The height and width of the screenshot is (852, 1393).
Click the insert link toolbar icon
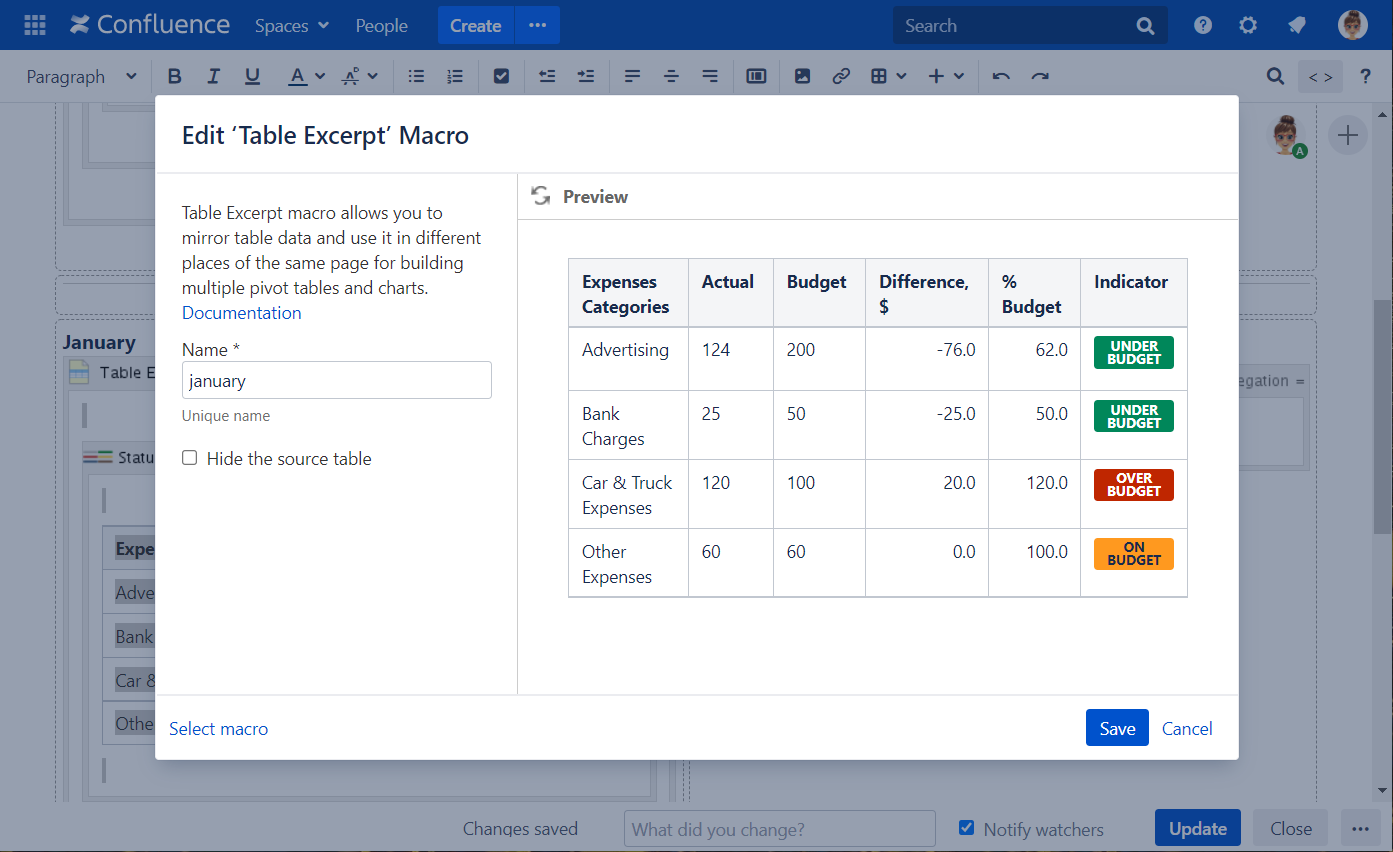(841, 77)
